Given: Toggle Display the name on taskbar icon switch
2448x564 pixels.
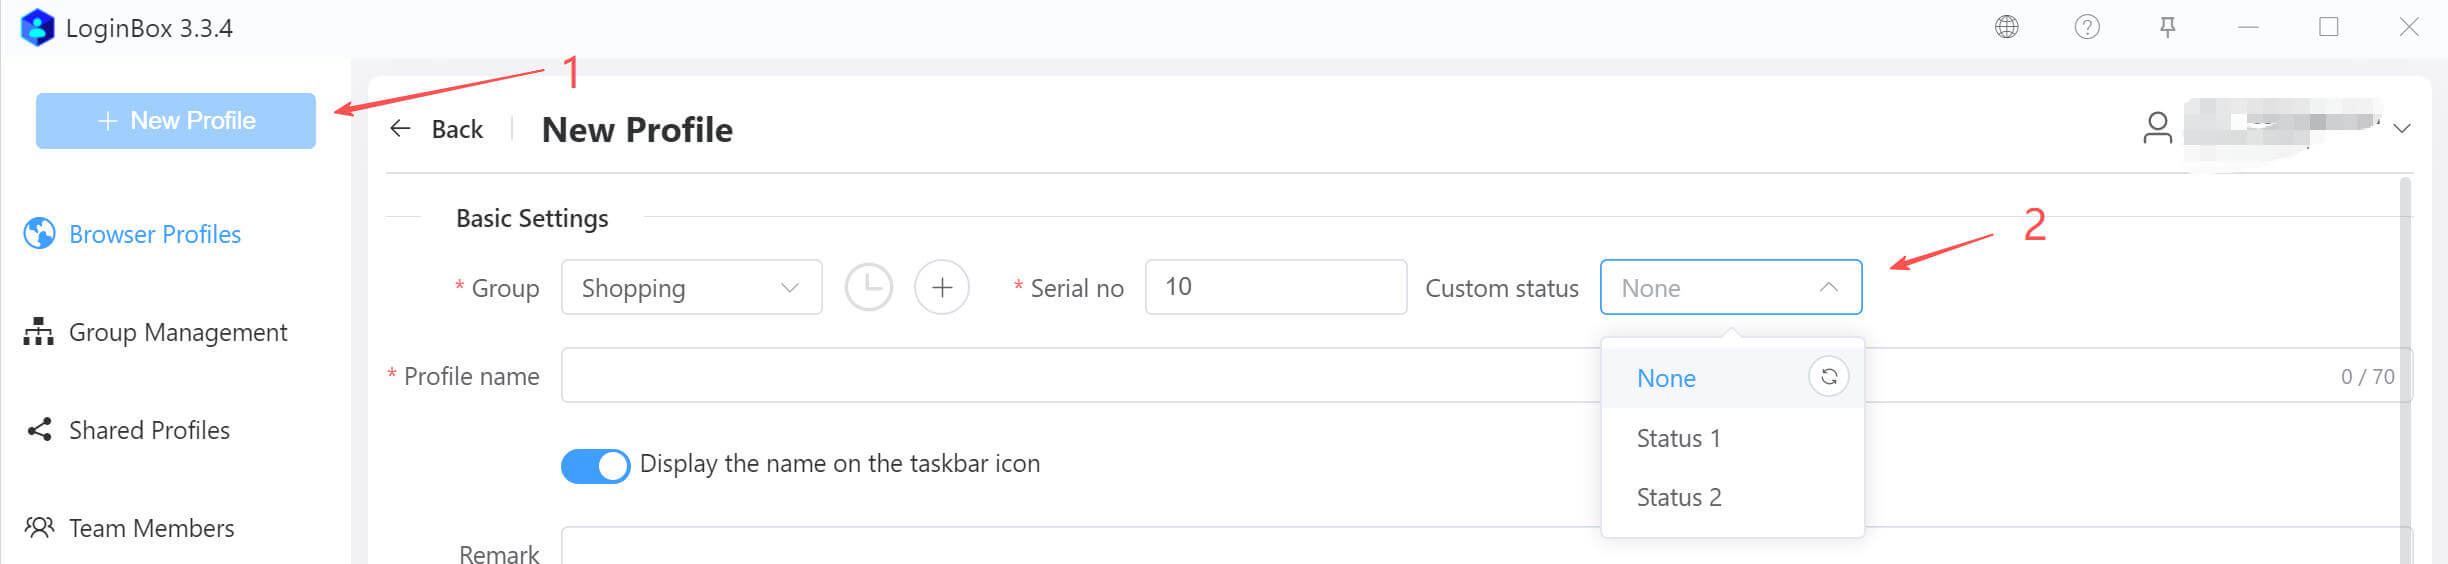Looking at the screenshot, I should click(595, 465).
